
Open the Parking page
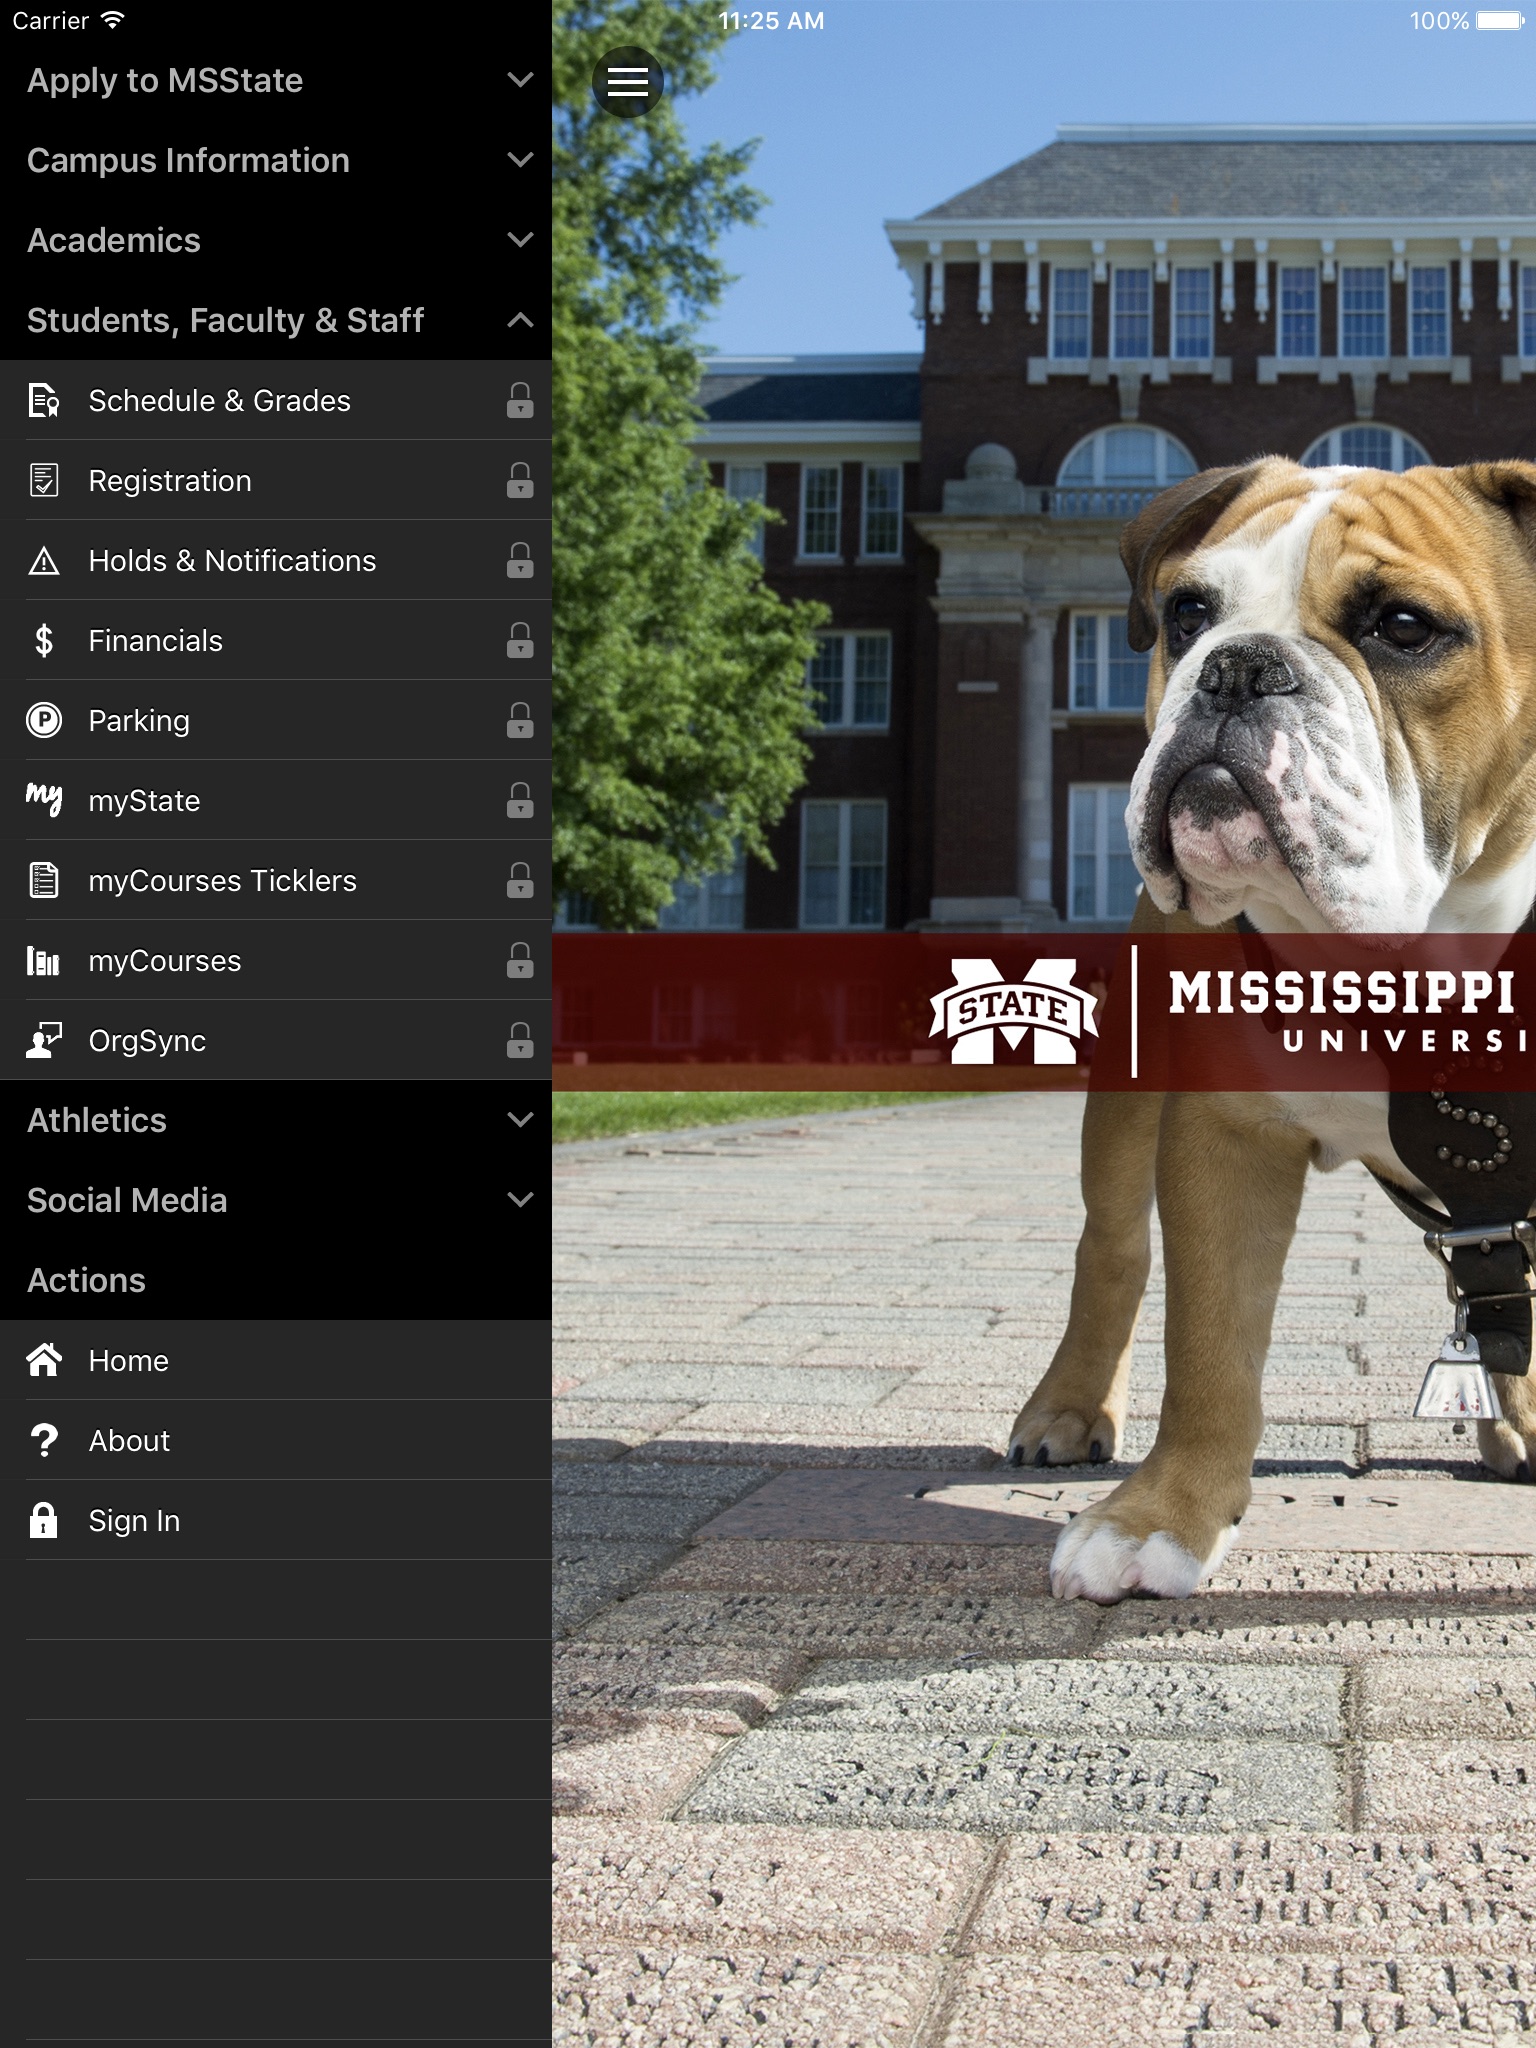(276, 720)
